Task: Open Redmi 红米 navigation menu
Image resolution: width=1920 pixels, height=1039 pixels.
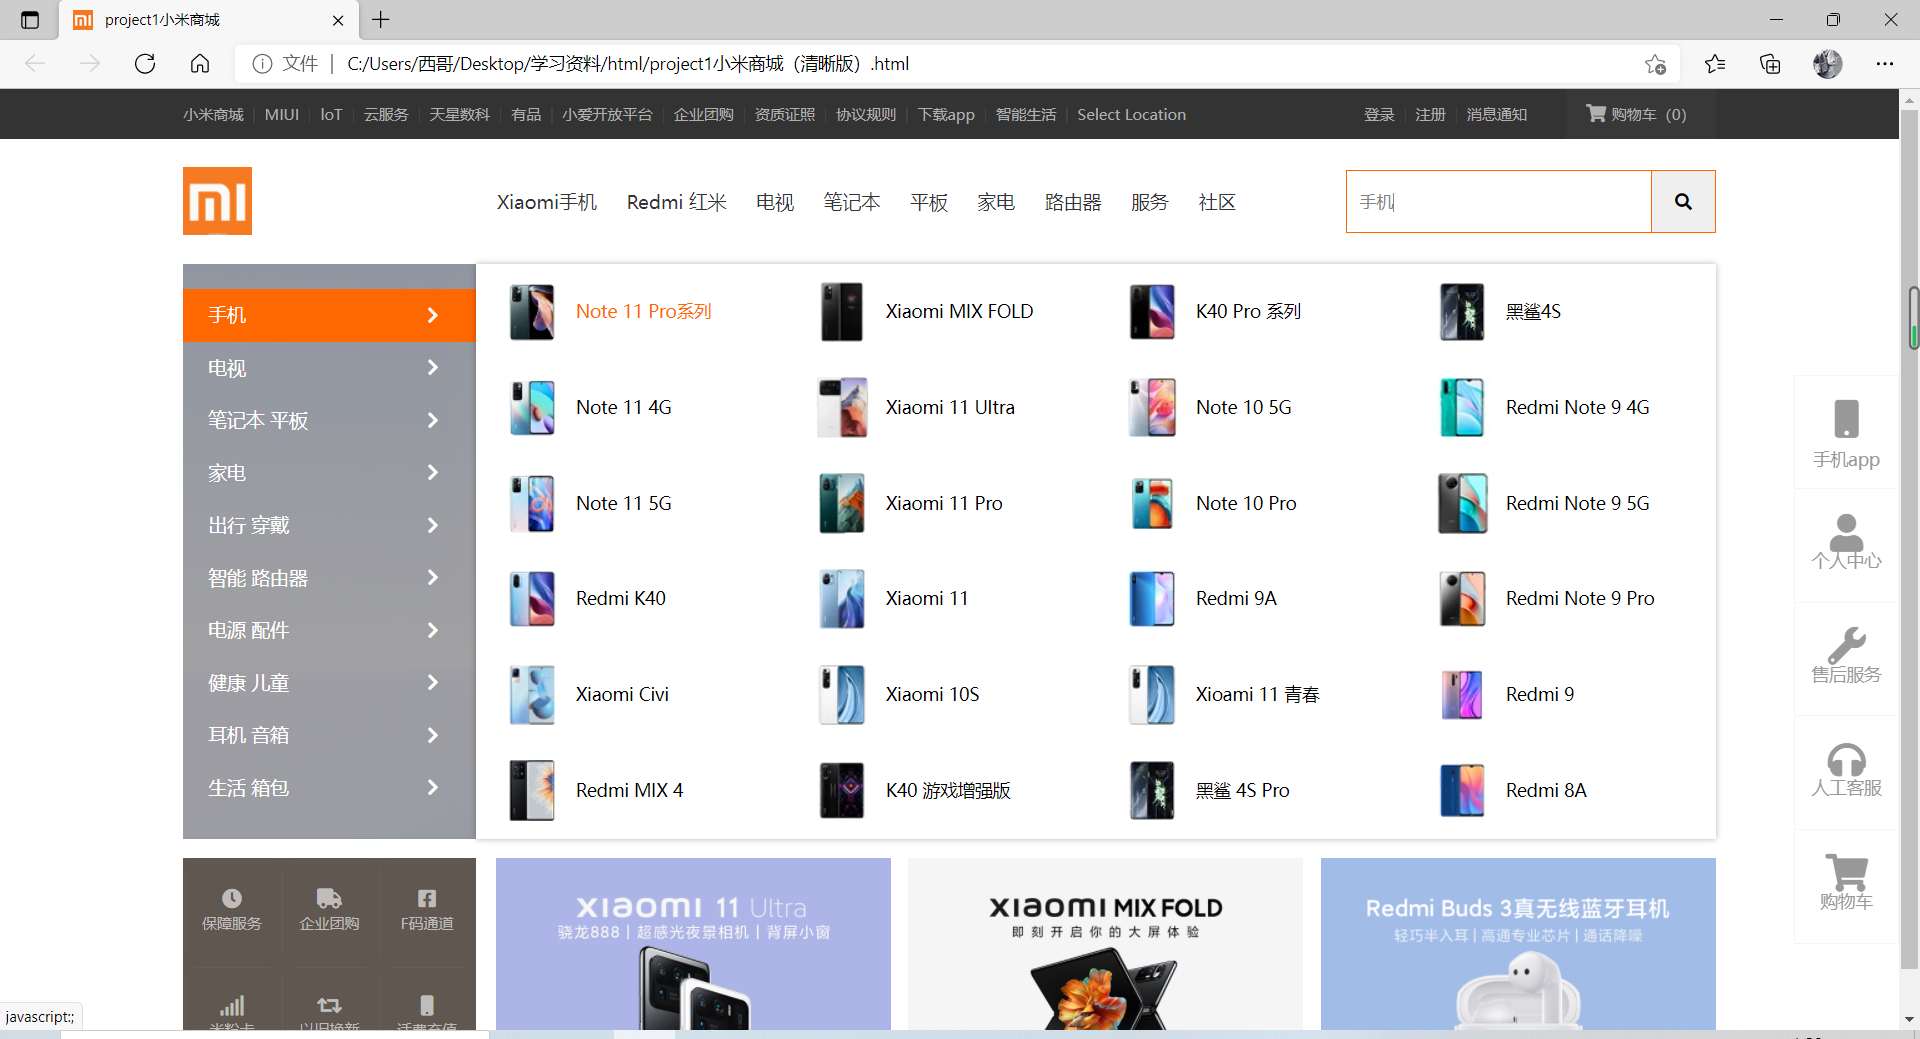Action: click(677, 202)
